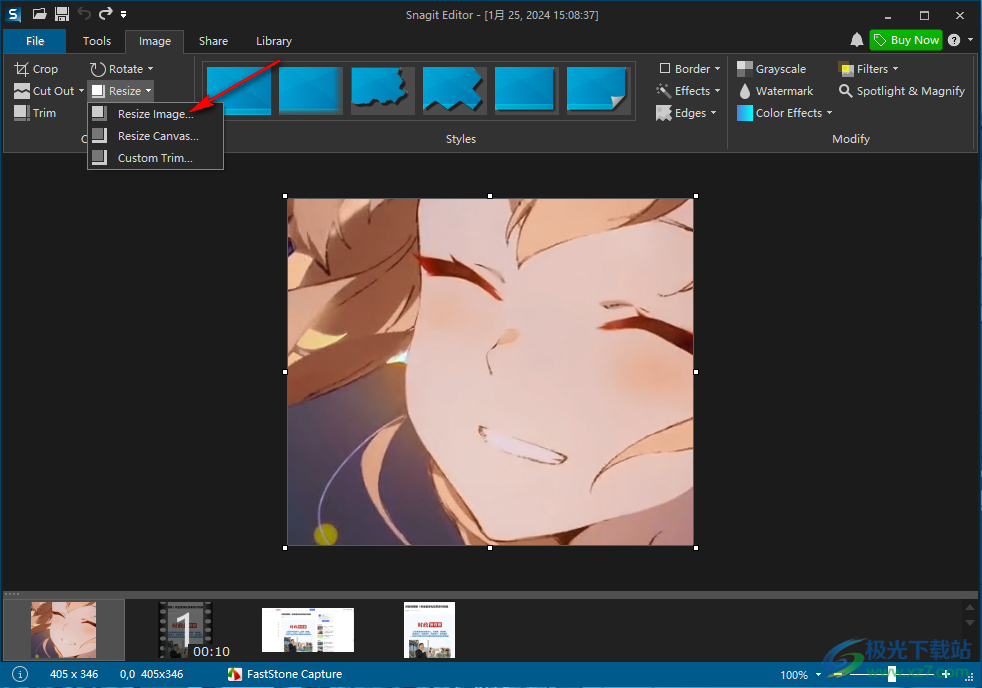Select the 00:10 video thumbnail in the tray

pos(186,630)
